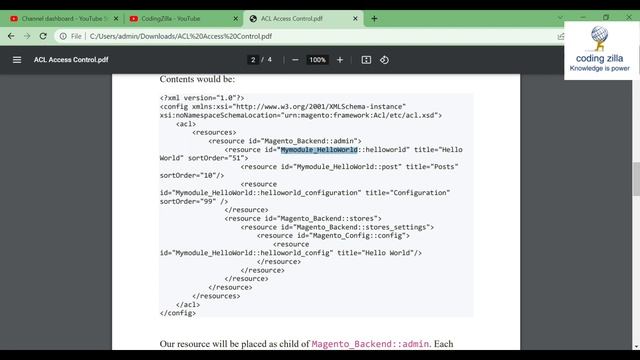Click the <?xml version="1.0"?> line

tap(202, 98)
